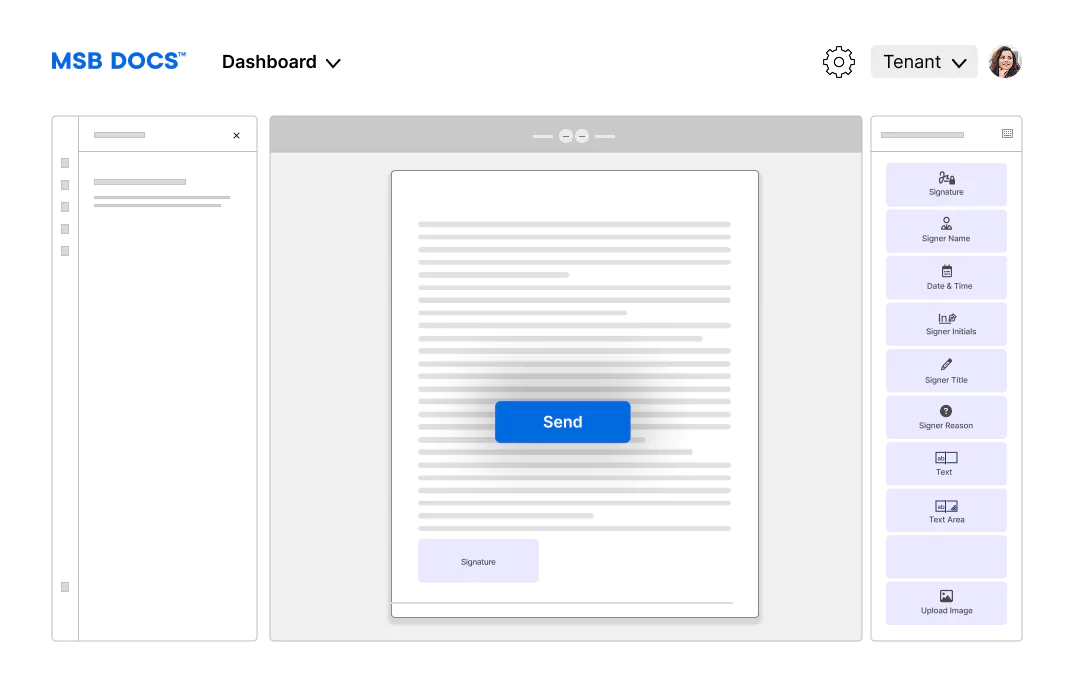Click the MSB DOCS logo
The height and width of the screenshot is (687, 1077).
click(118, 61)
